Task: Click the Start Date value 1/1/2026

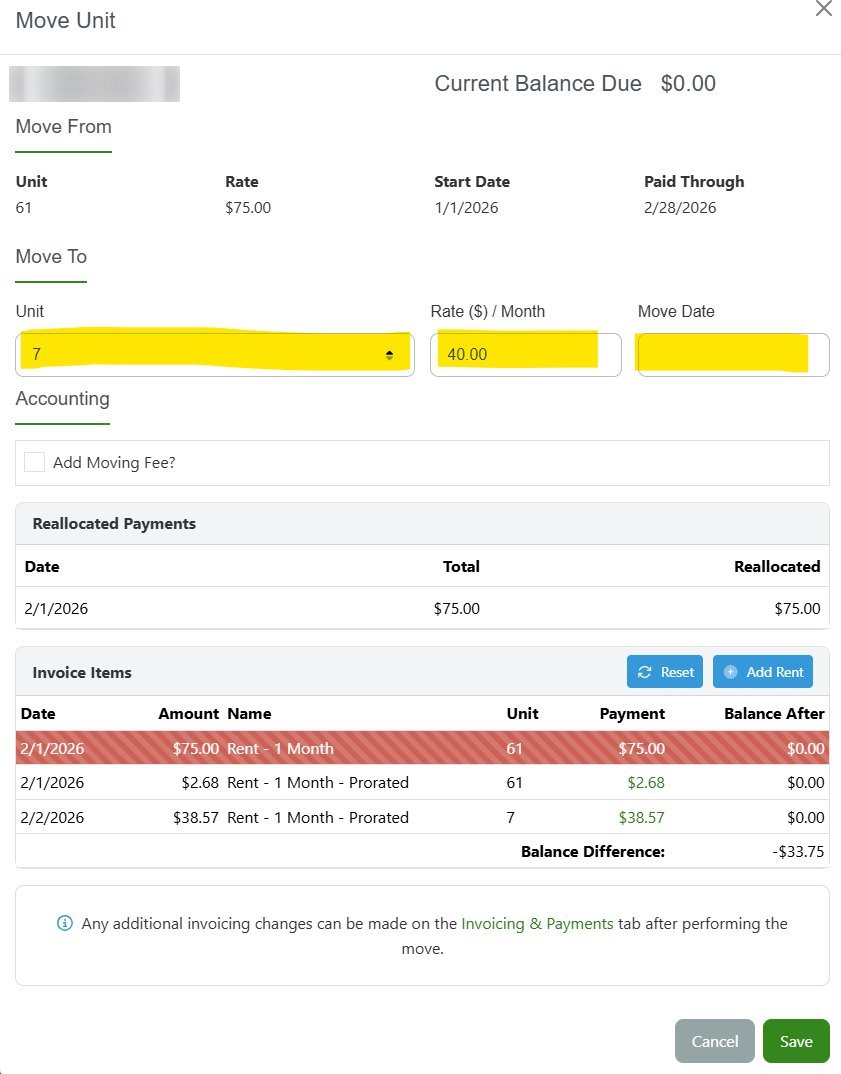Action: point(466,208)
